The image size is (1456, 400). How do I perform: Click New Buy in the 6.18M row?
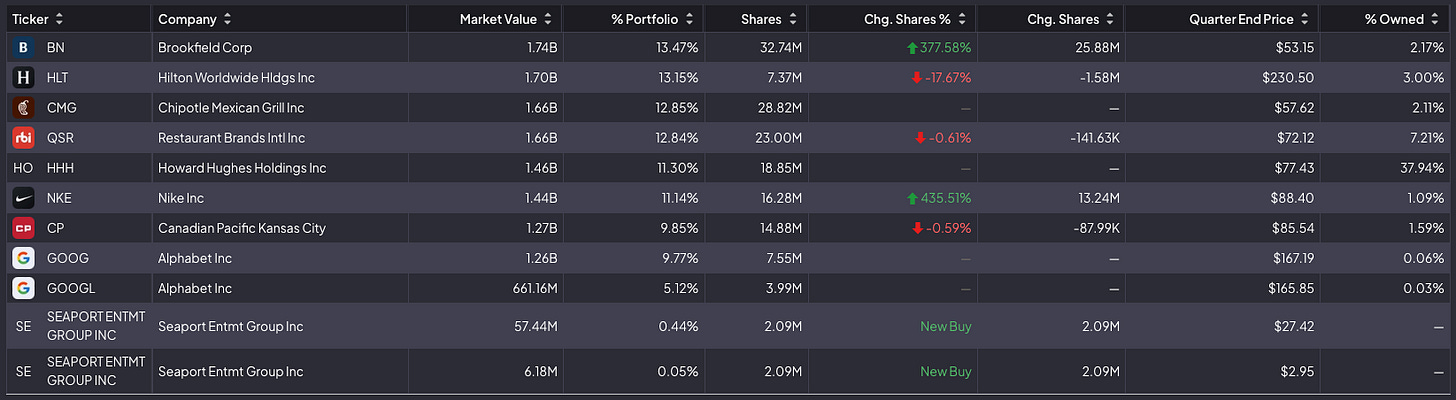tap(945, 371)
